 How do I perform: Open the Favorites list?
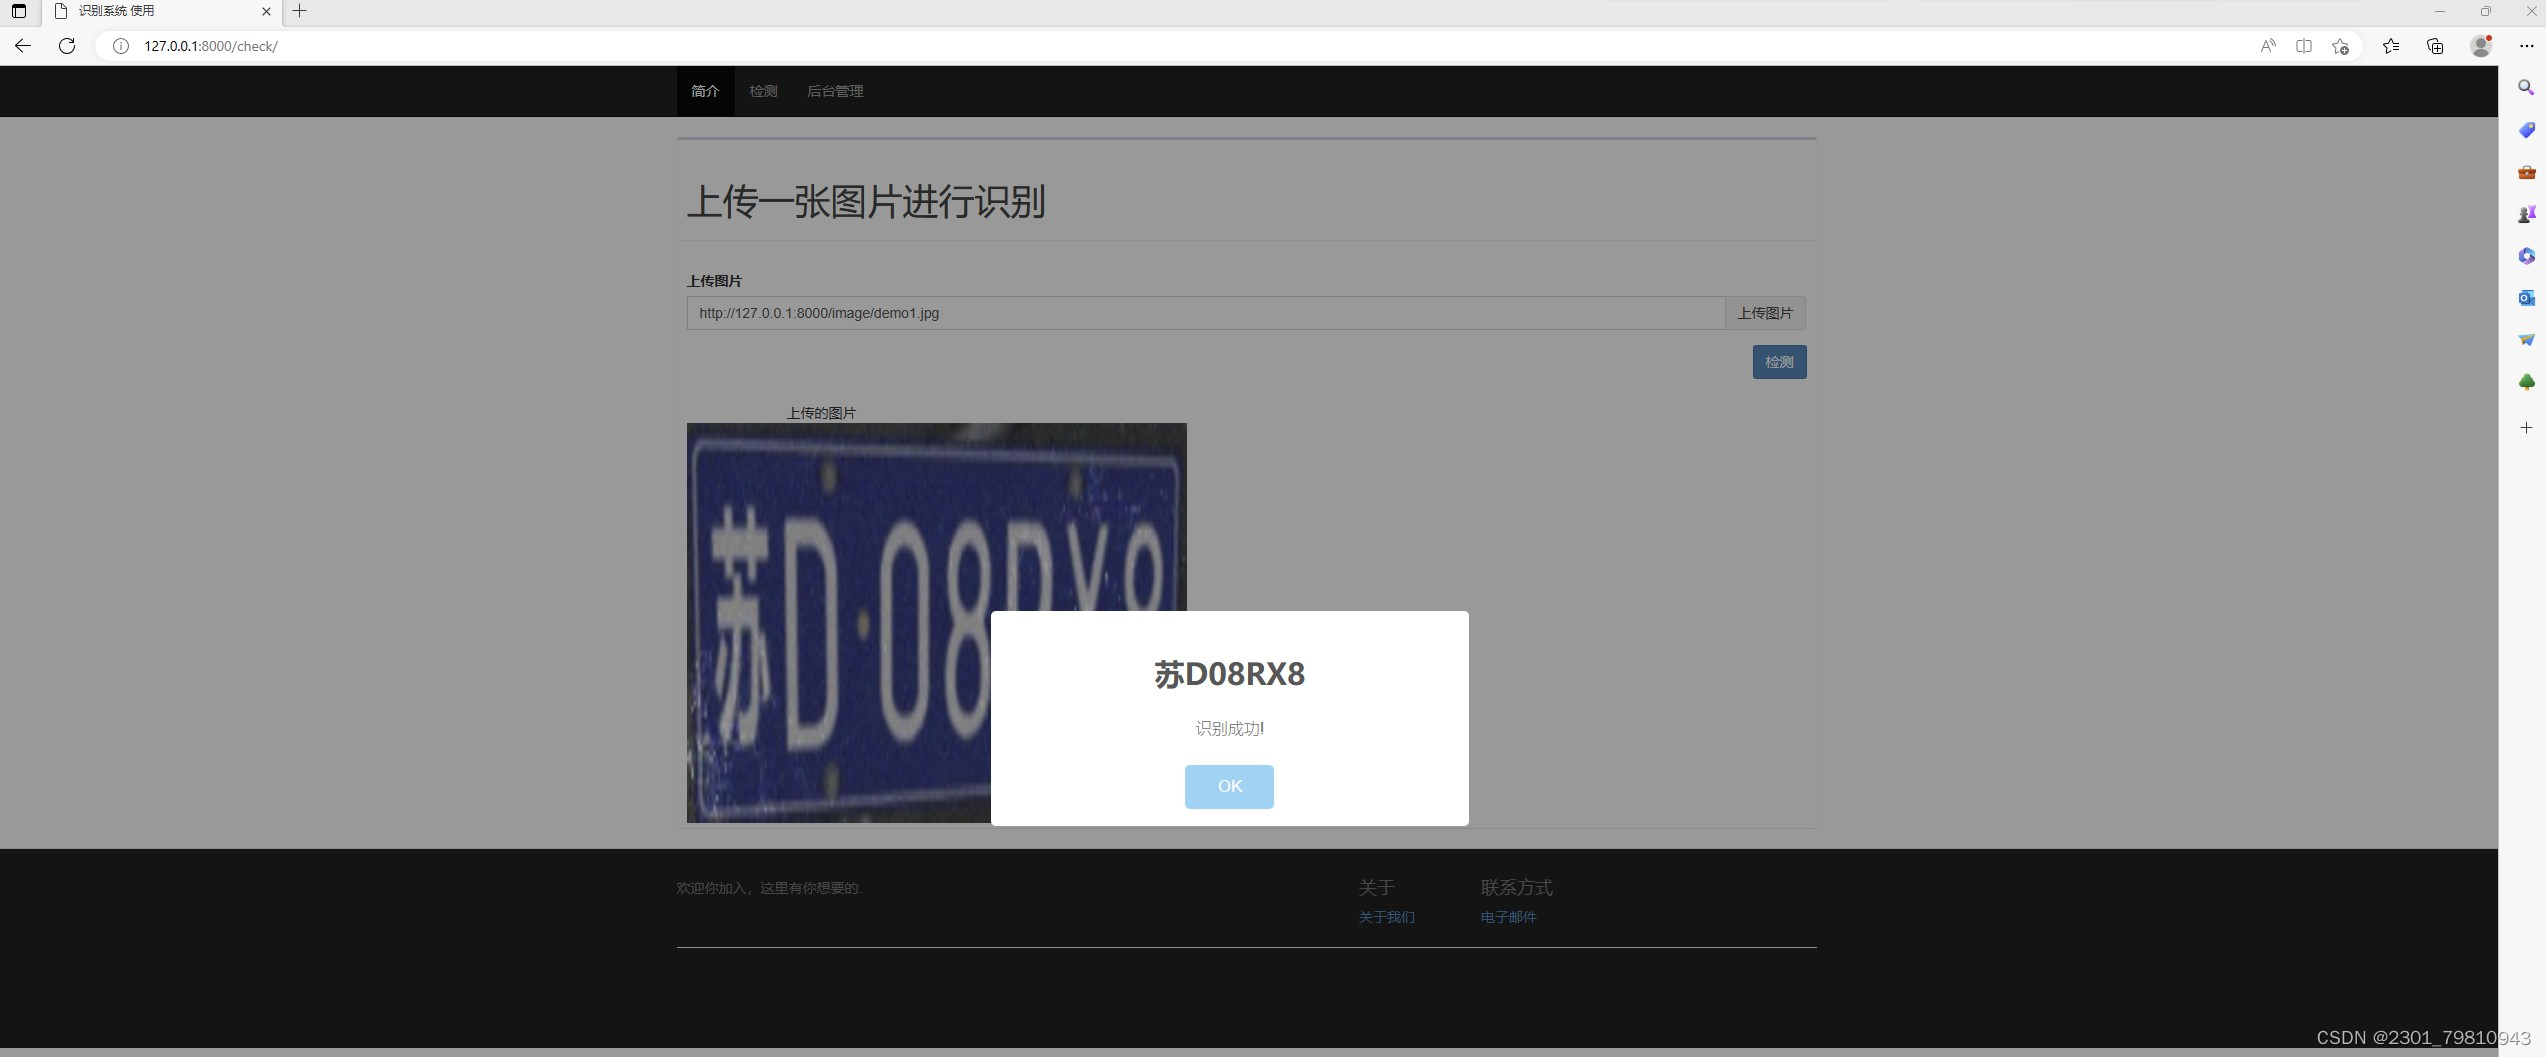2391,46
